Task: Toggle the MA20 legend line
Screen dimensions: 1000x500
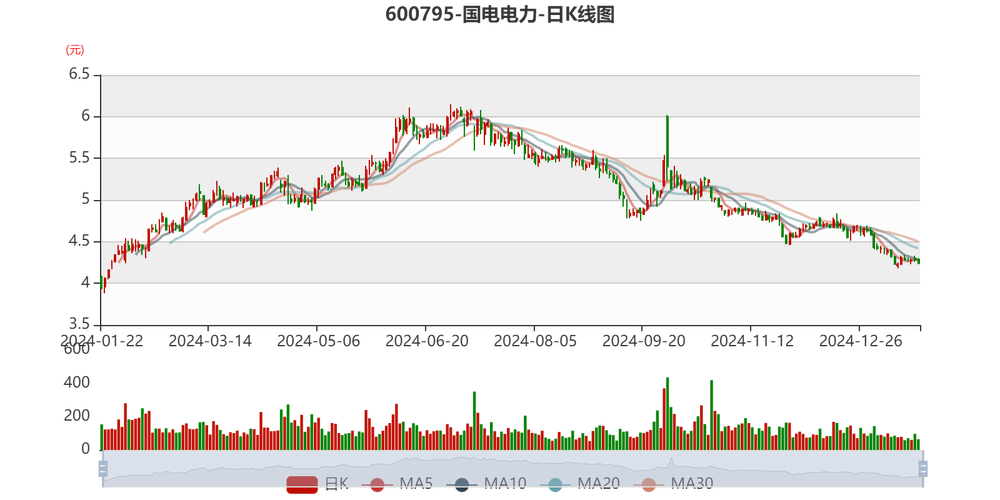Action: pyautogui.click(x=579, y=484)
